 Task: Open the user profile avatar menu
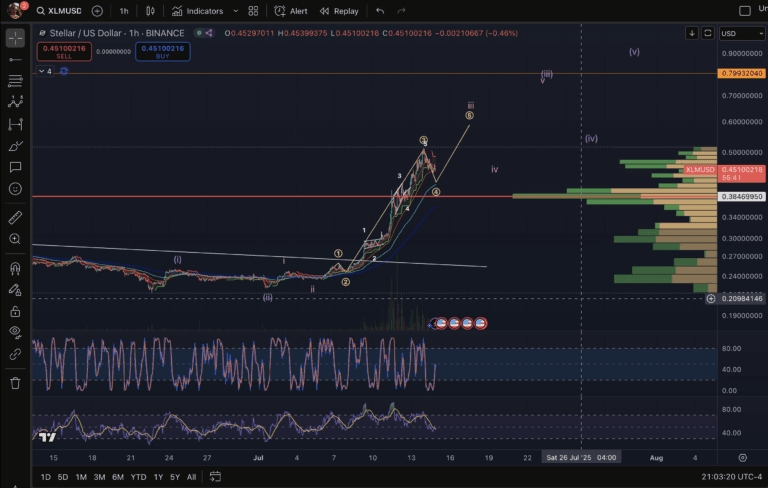(15, 10)
